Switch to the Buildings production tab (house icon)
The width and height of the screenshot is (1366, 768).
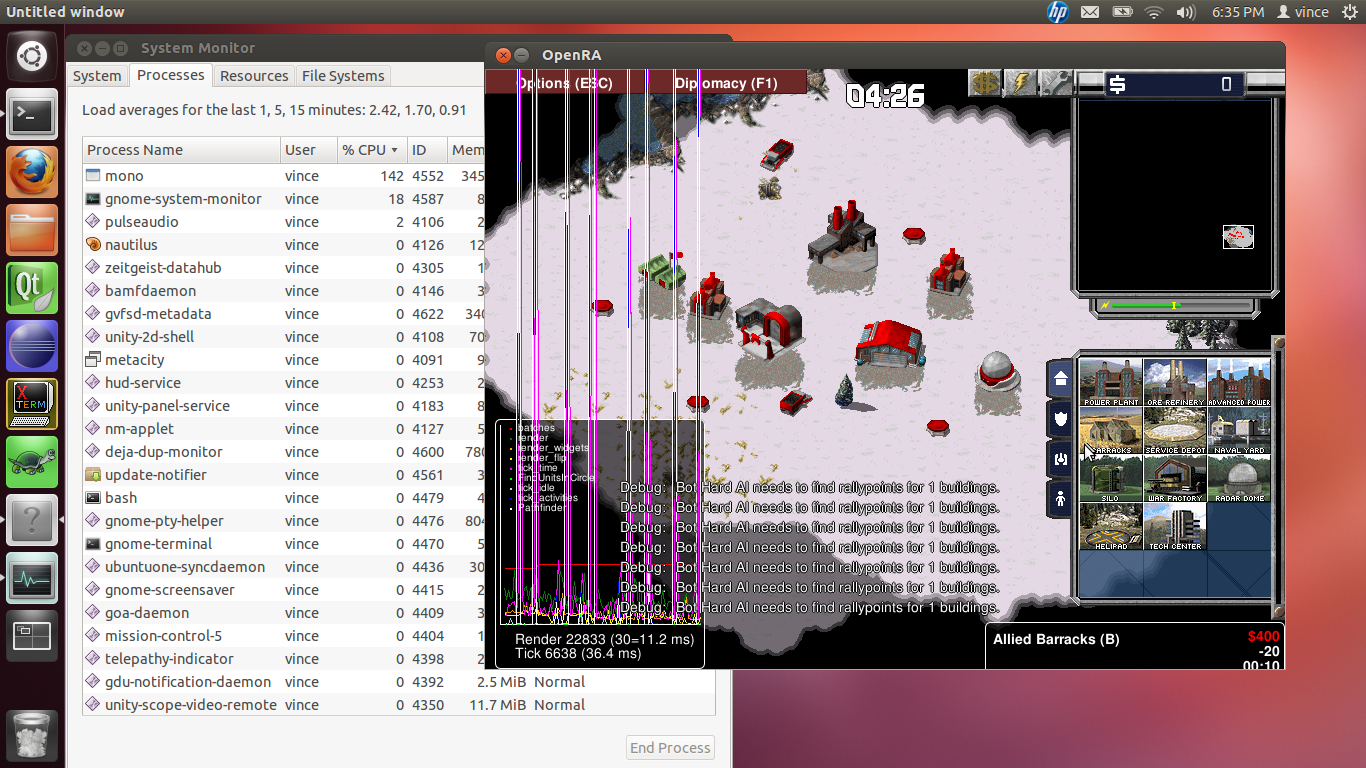pyautogui.click(x=1060, y=379)
